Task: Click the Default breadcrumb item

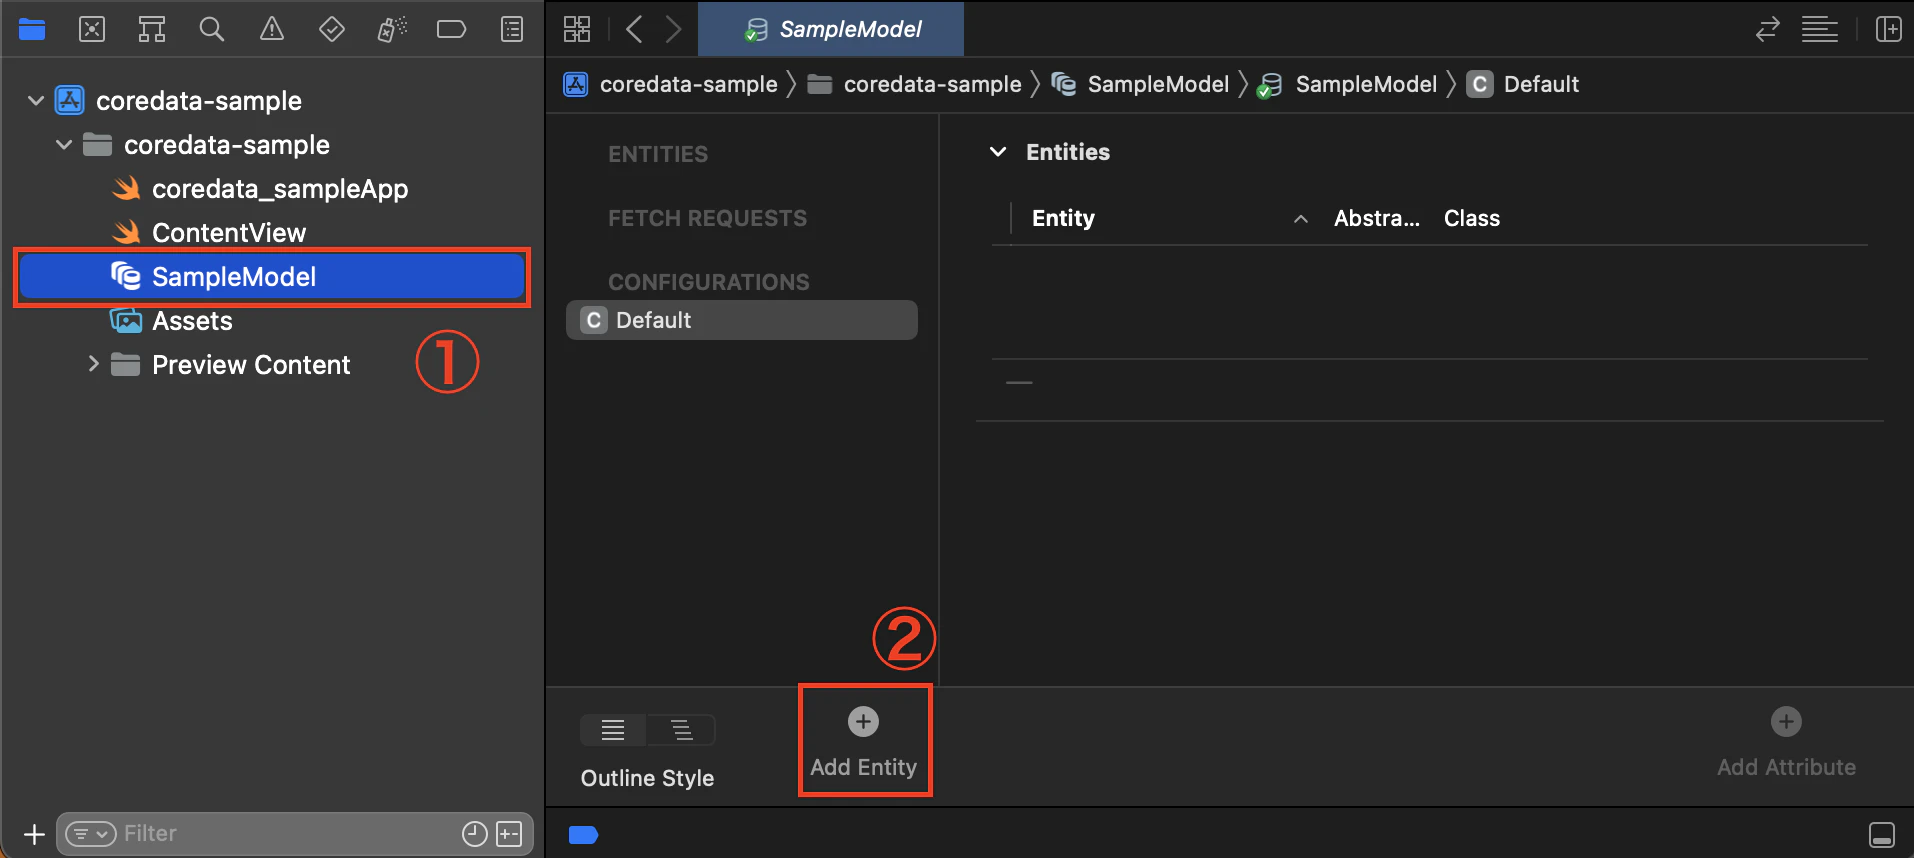Action: (x=1523, y=85)
